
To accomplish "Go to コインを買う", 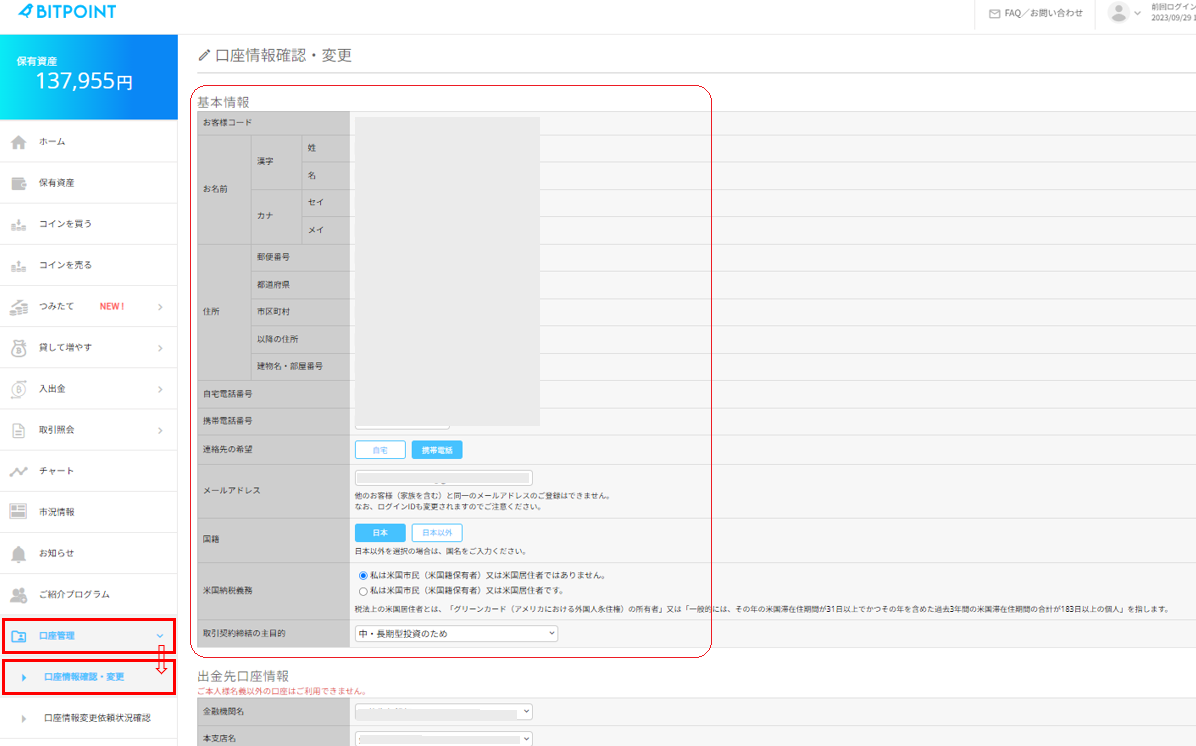I will coord(88,224).
